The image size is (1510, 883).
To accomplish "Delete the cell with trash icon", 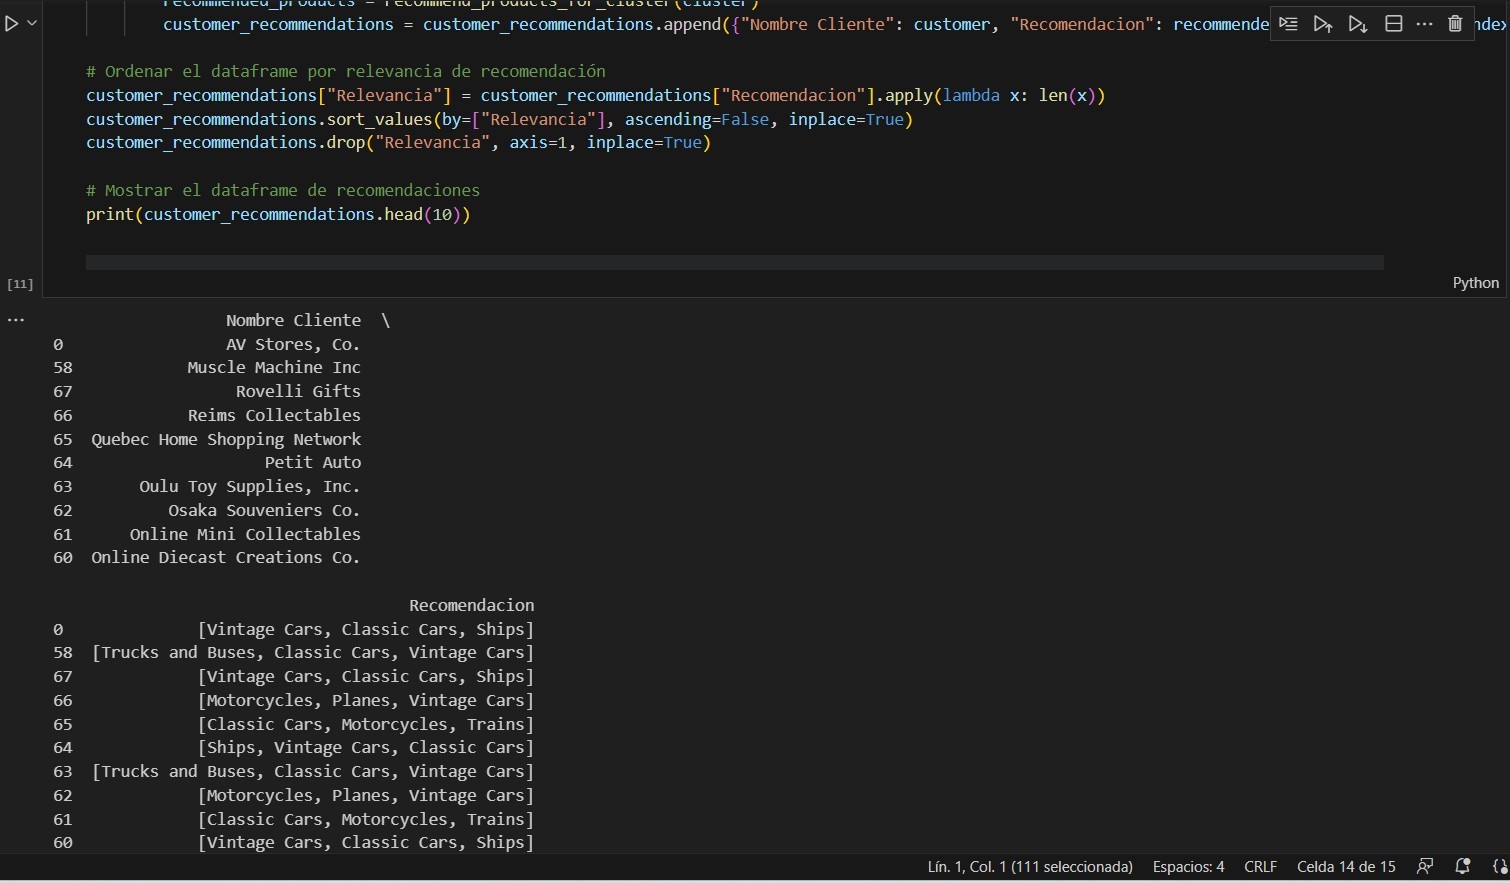I will 1455,24.
